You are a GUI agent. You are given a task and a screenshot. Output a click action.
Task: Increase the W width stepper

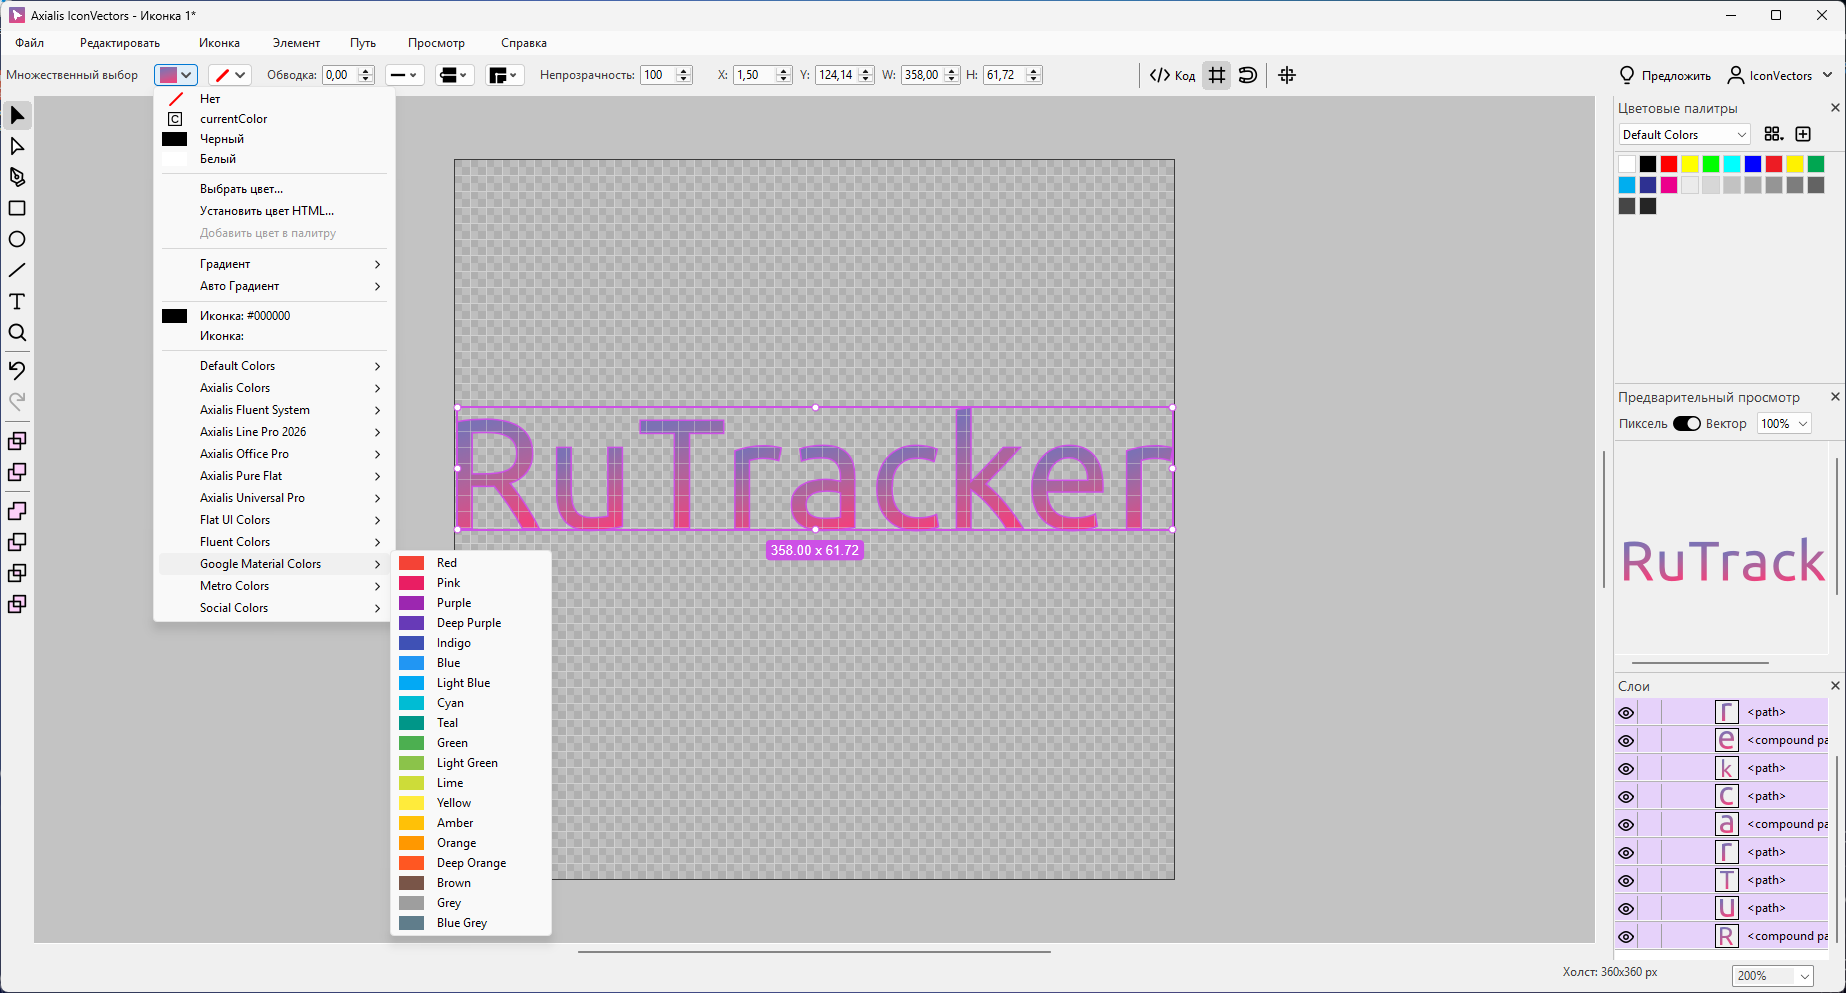(951, 70)
